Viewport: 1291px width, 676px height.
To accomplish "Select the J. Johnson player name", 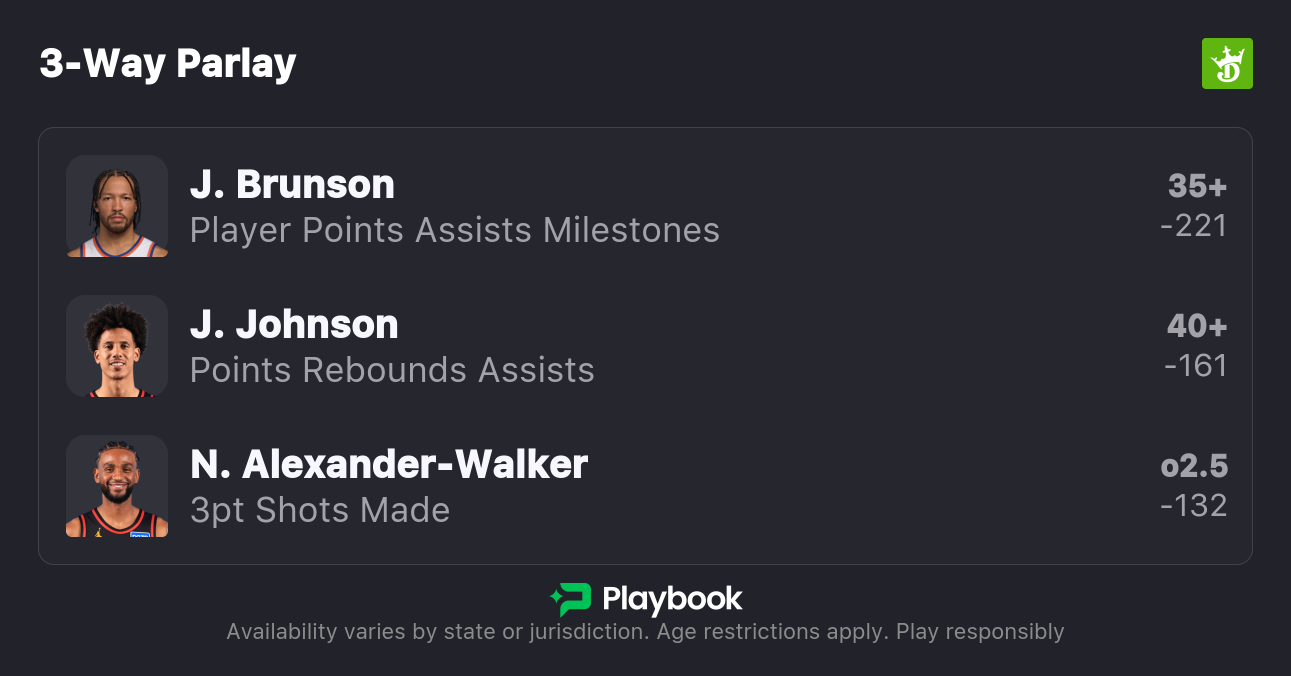I will [294, 325].
